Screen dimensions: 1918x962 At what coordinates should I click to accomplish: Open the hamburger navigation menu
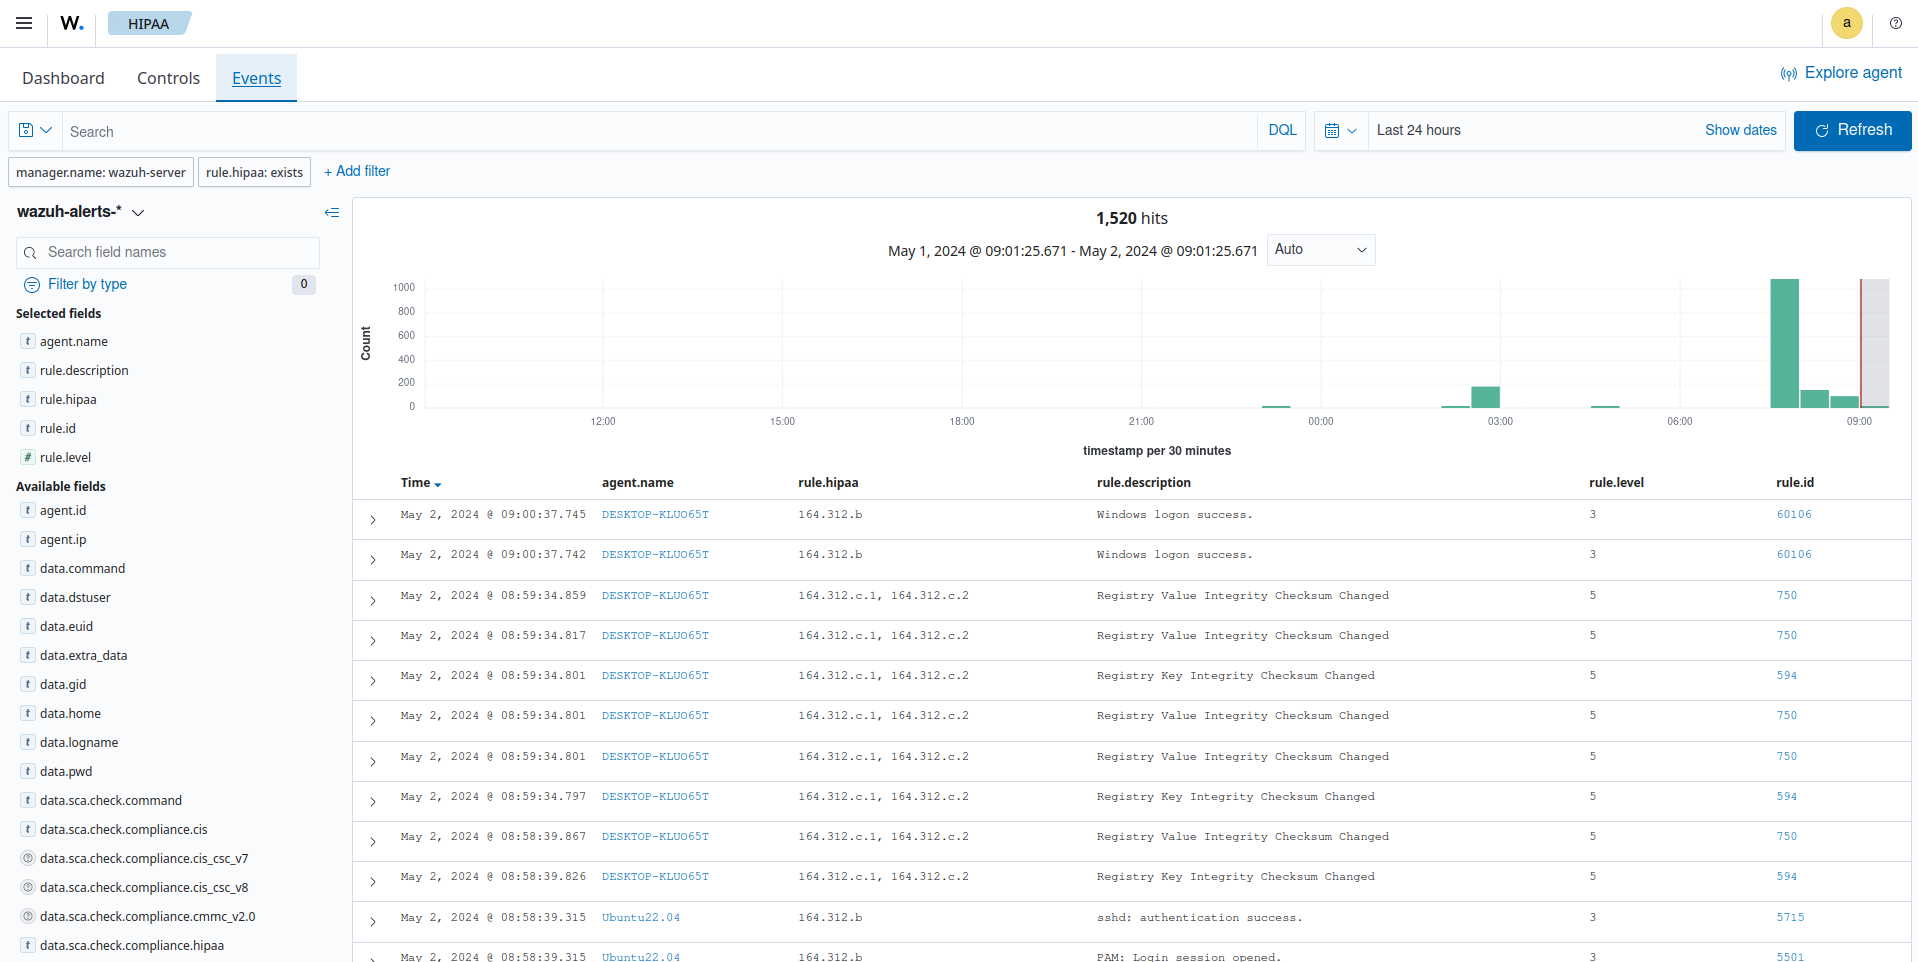pyautogui.click(x=24, y=23)
